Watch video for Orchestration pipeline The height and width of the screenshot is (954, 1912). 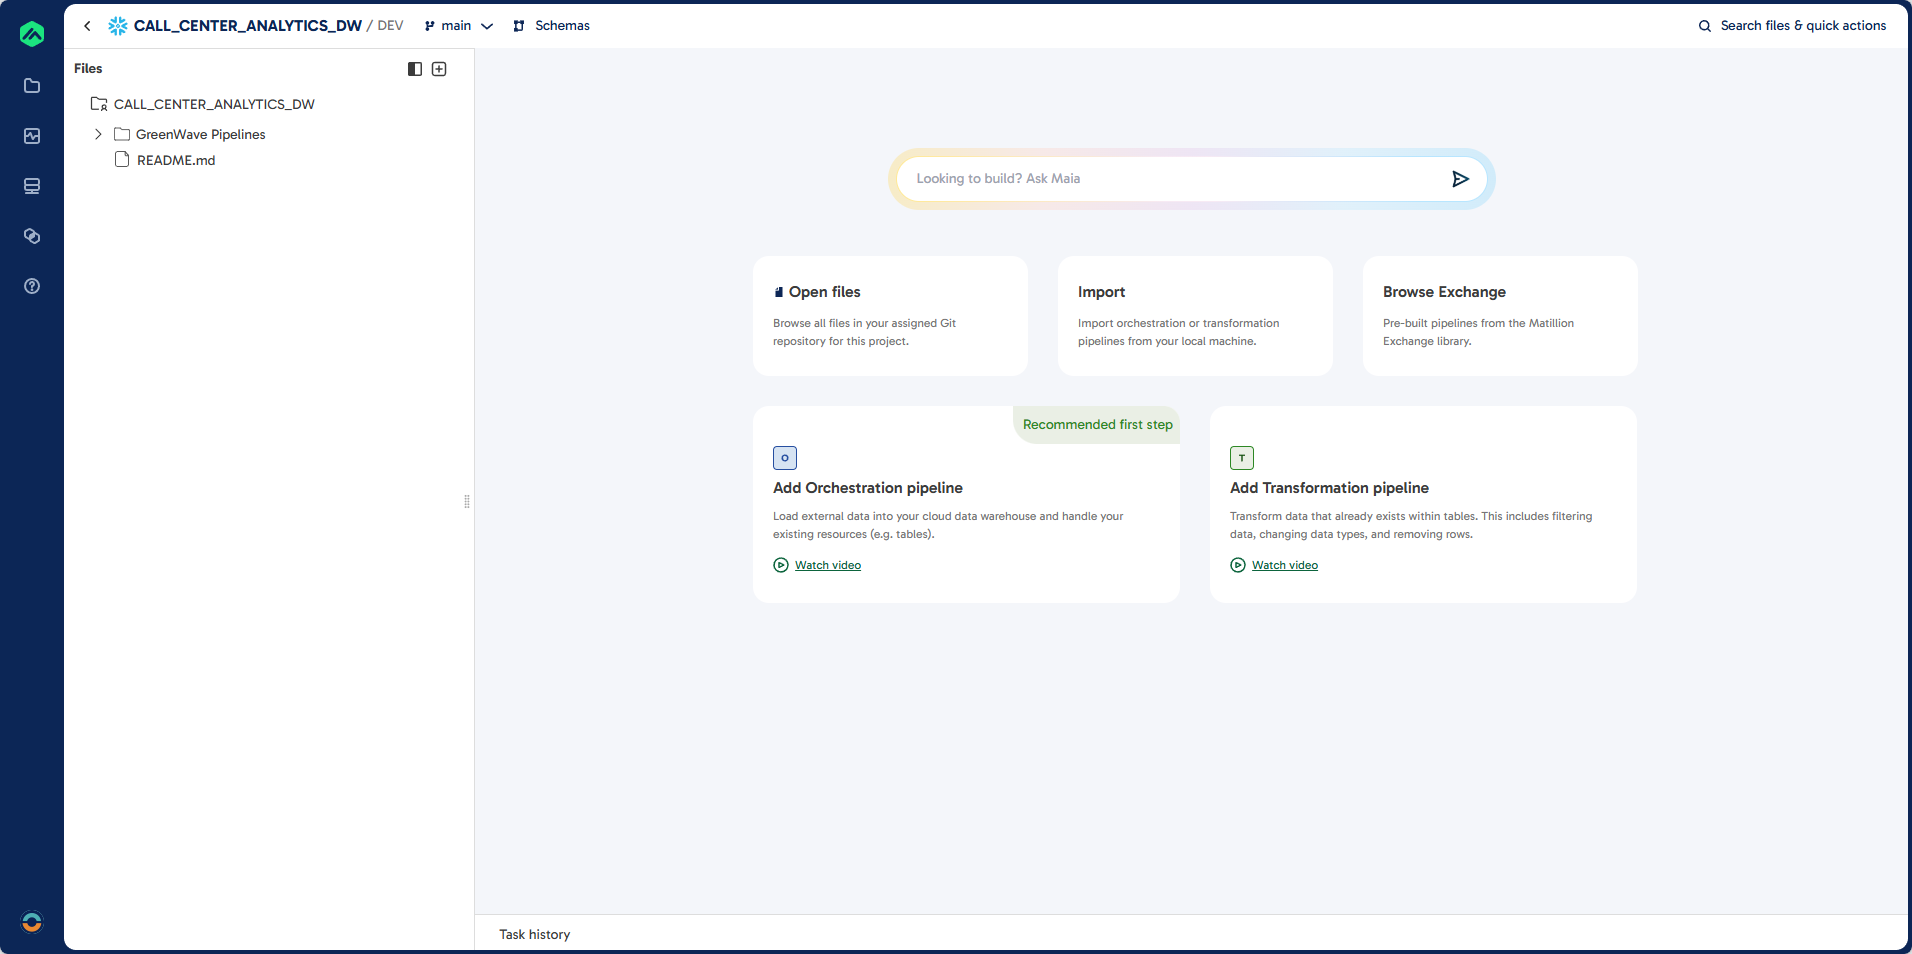[827, 565]
